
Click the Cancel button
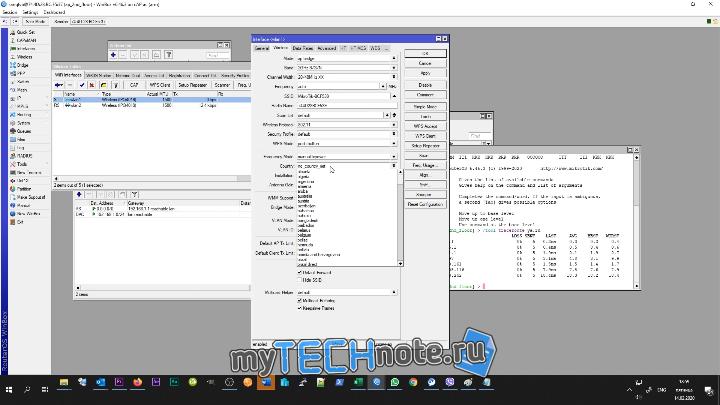(425, 63)
